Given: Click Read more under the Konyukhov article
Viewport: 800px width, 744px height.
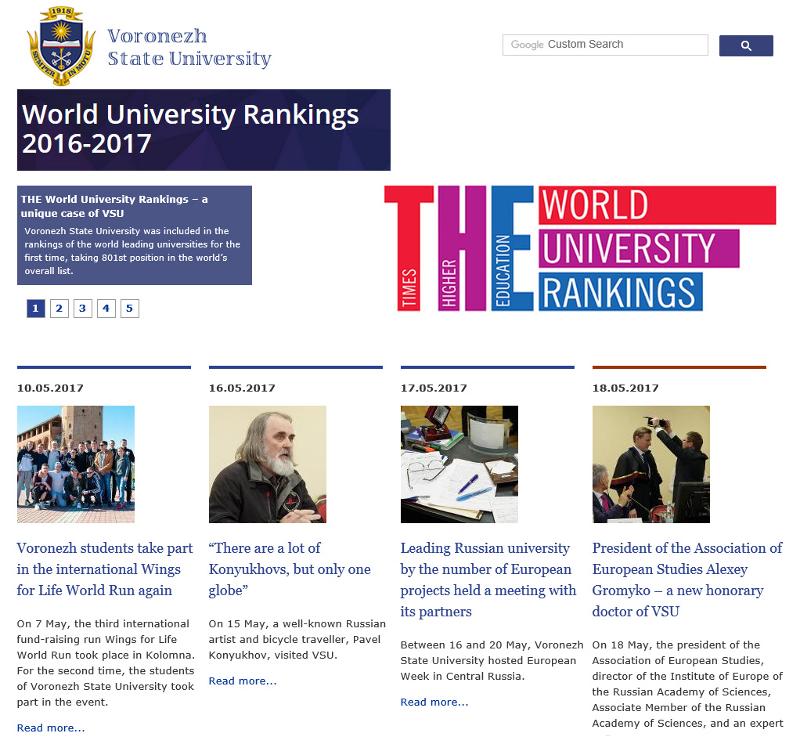Looking at the screenshot, I should (x=242, y=681).
